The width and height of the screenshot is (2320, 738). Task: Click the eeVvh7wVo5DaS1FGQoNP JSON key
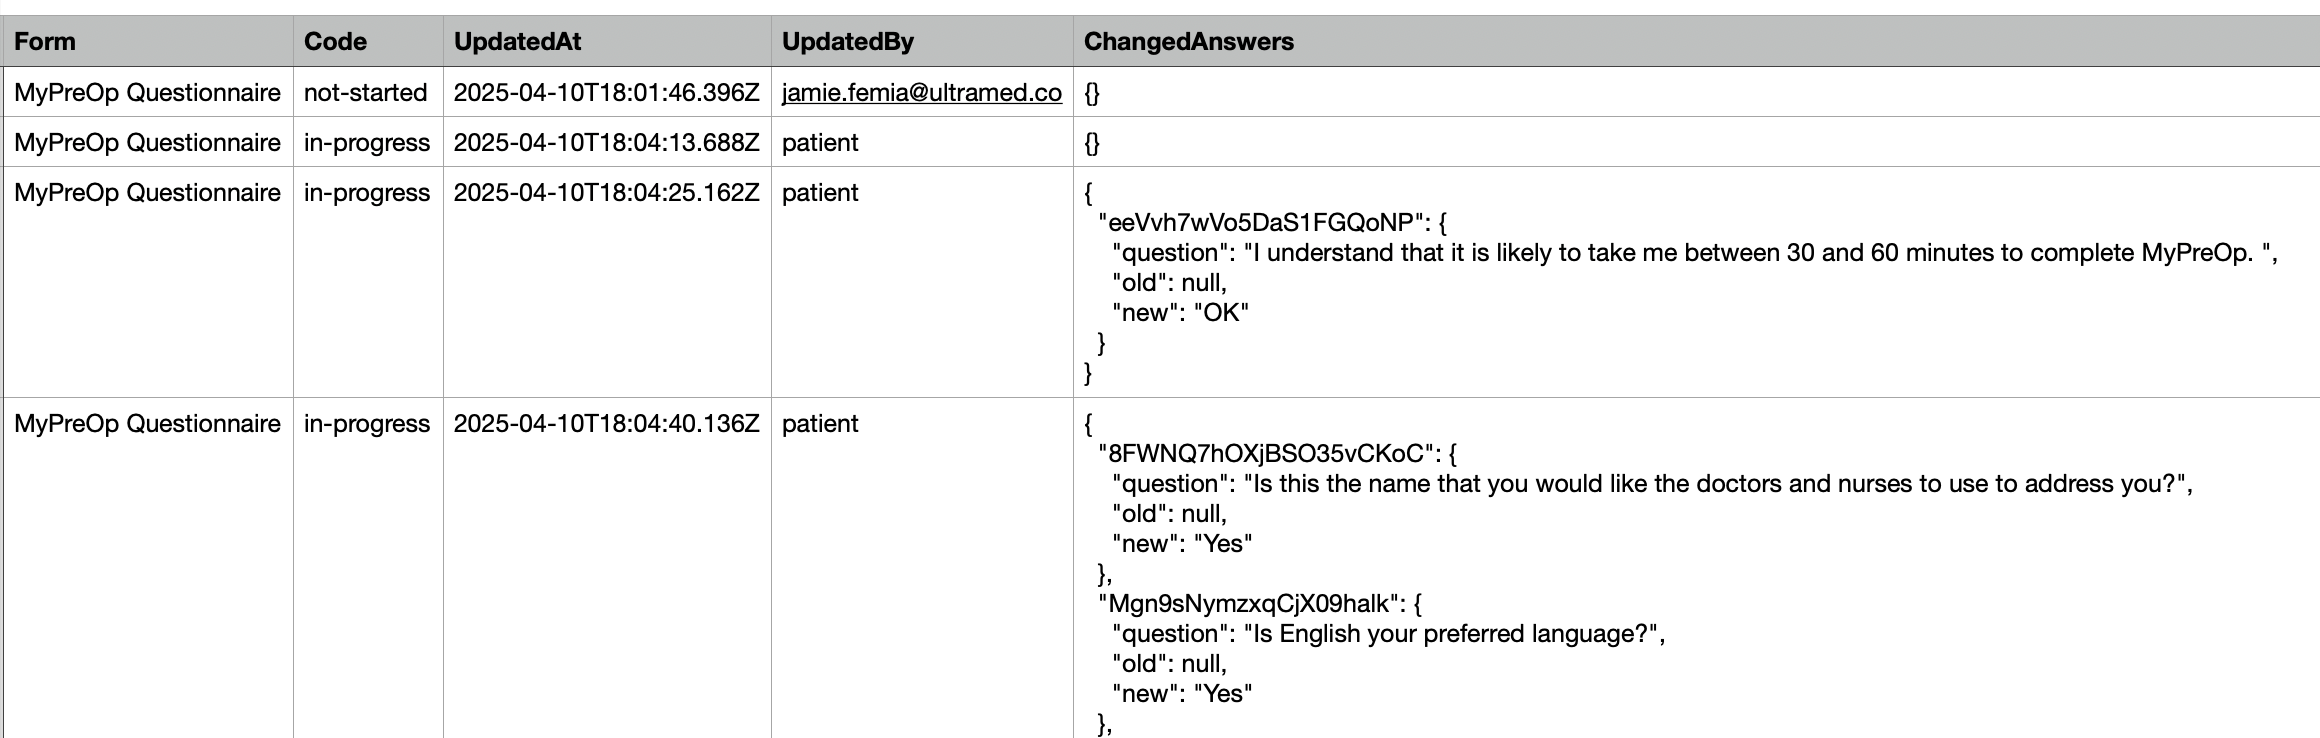[1261, 222]
